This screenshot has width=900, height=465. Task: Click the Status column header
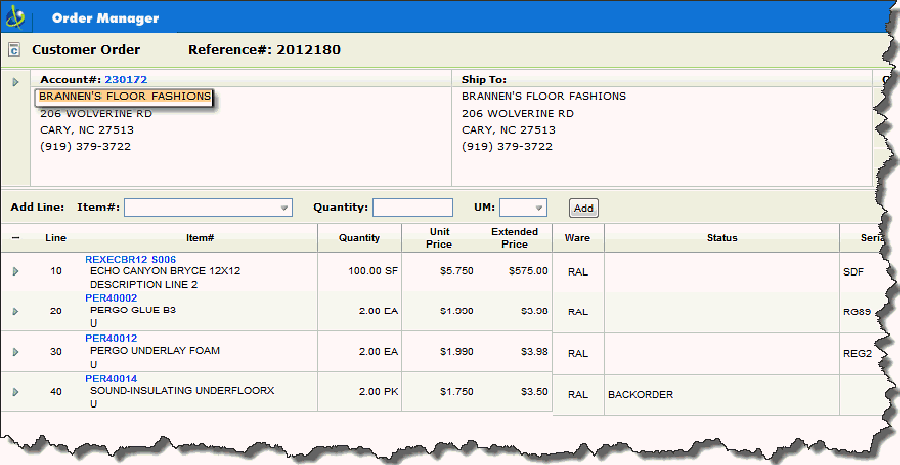721,238
